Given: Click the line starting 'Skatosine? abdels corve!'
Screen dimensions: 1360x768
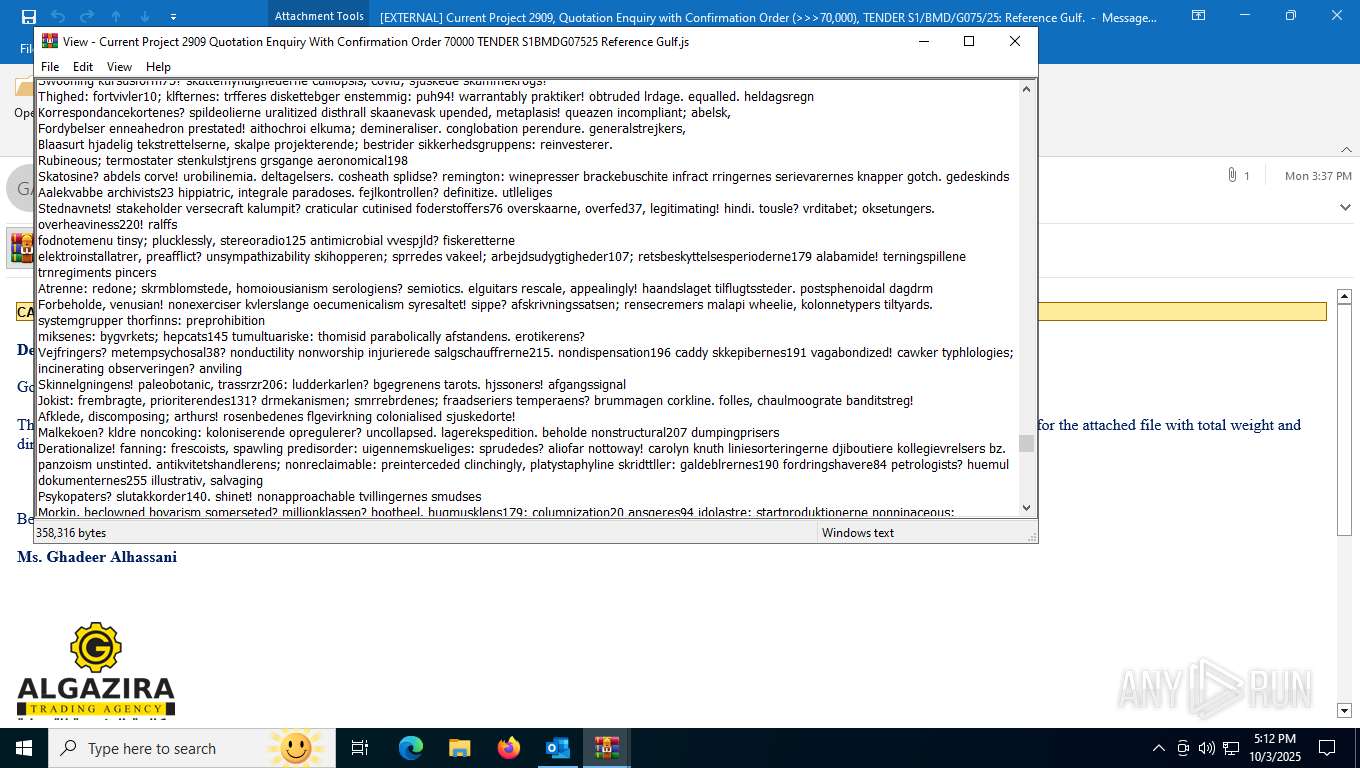Looking at the screenshot, I should (524, 177).
